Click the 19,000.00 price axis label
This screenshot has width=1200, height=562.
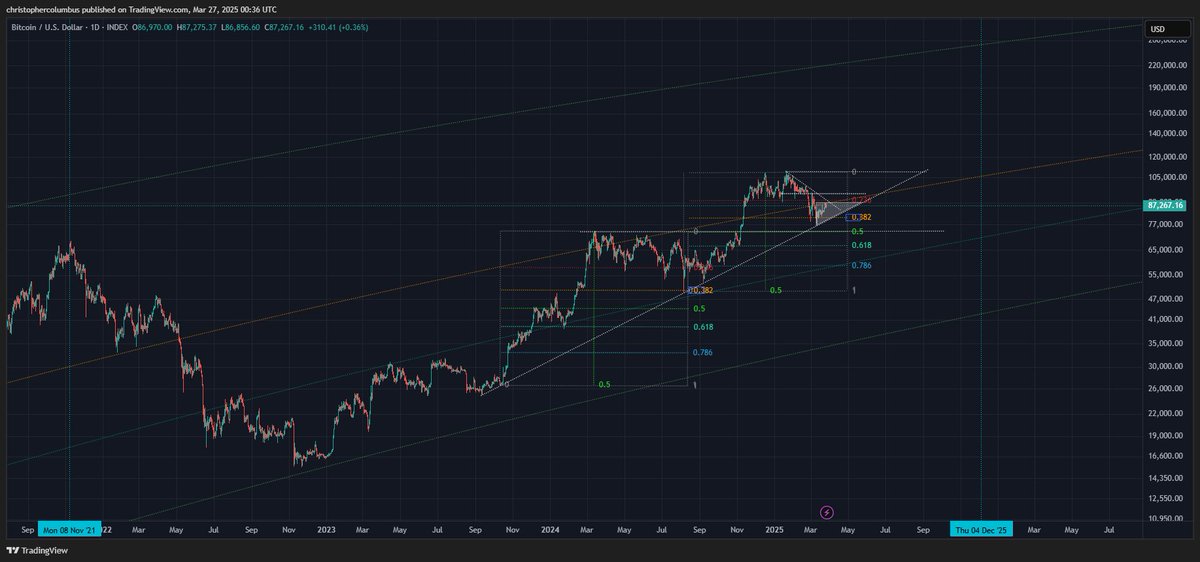(1164, 435)
